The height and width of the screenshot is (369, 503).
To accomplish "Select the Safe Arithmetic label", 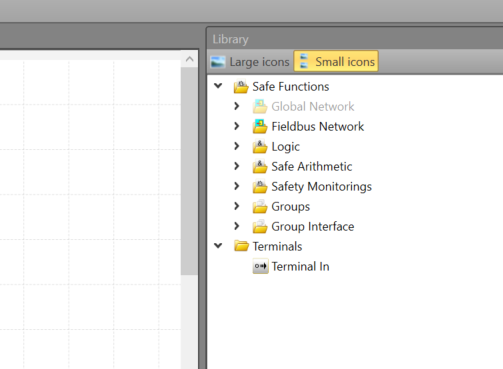I will click(x=312, y=167).
